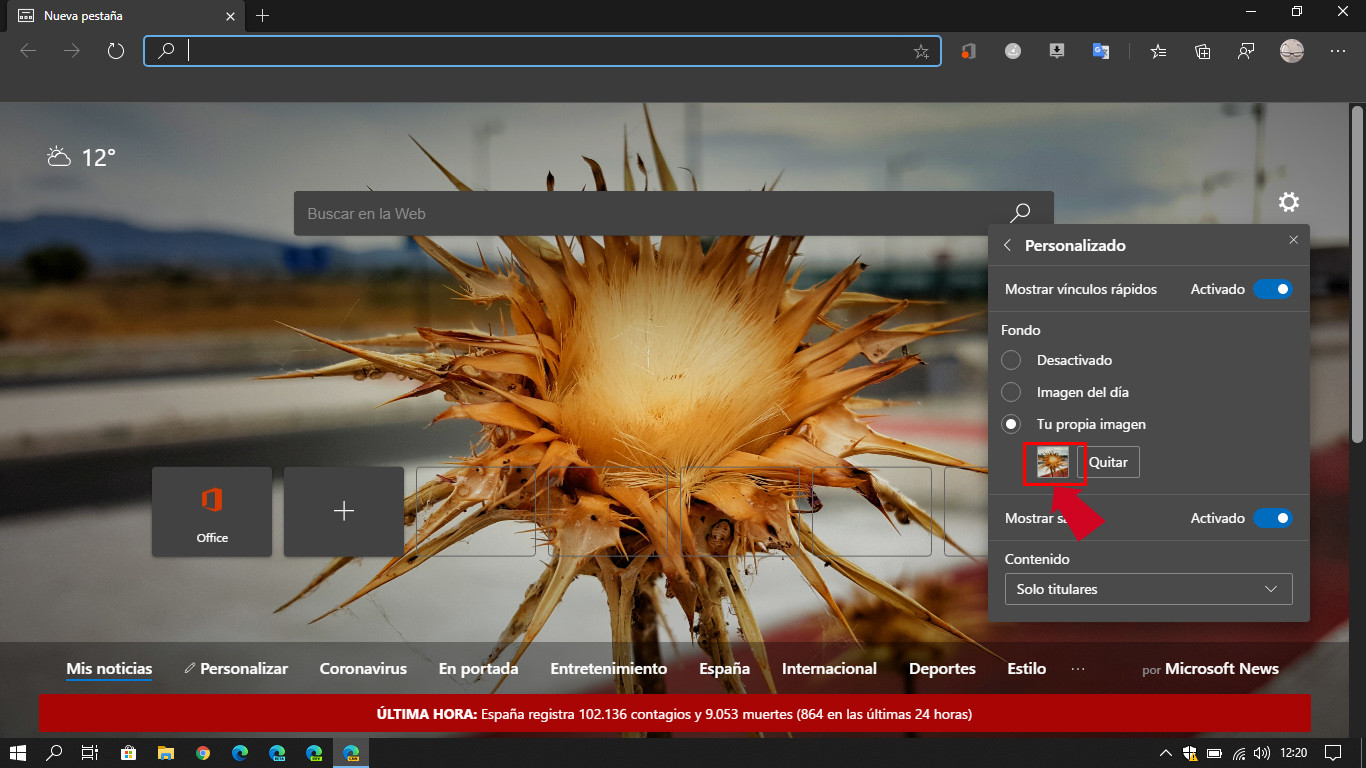Screen dimensions: 1366x768
Task: Select the Imagen del día radio button
Action: (1011, 392)
